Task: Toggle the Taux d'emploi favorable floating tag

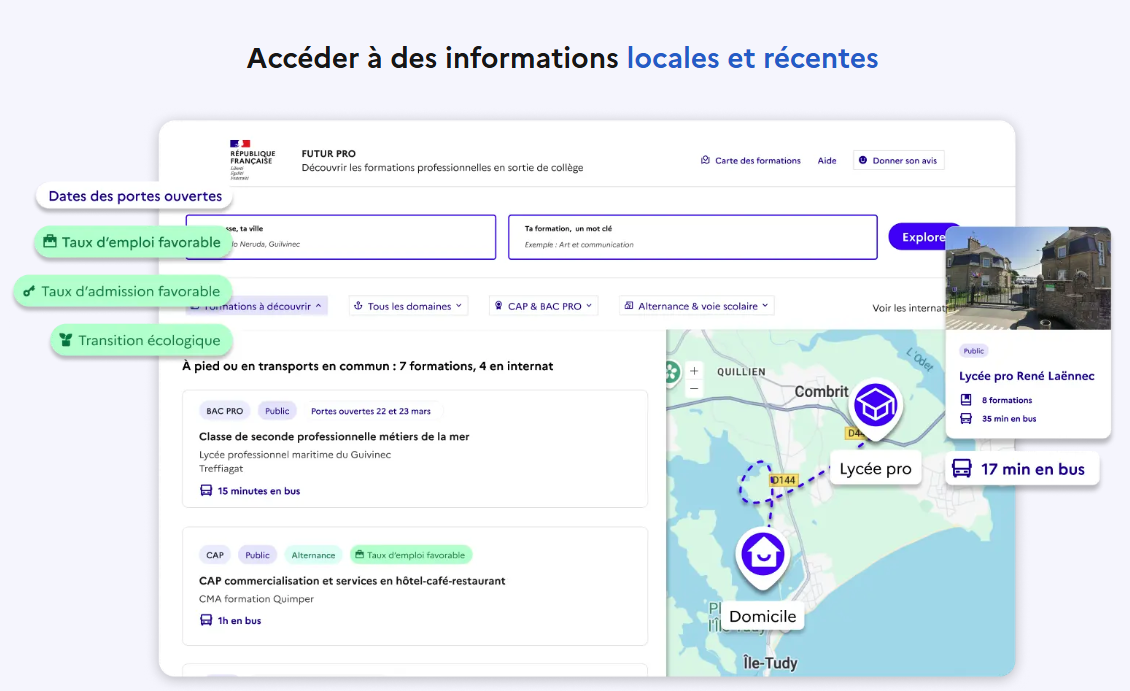Action: pos(133,242)
